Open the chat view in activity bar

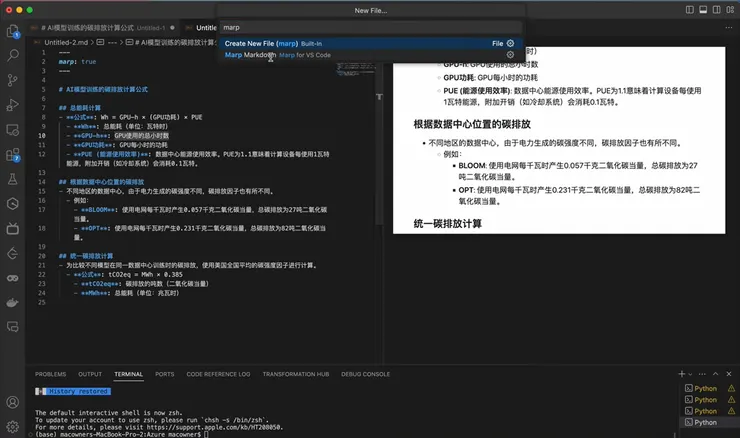13,327
